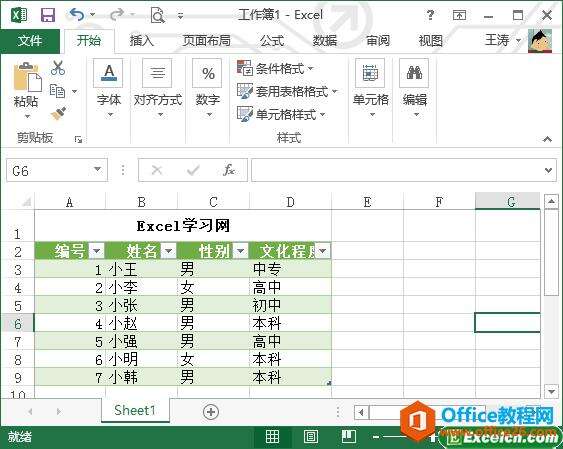
Task: Expand the Name Box dropdown arrow
Action: coord(97,169)
